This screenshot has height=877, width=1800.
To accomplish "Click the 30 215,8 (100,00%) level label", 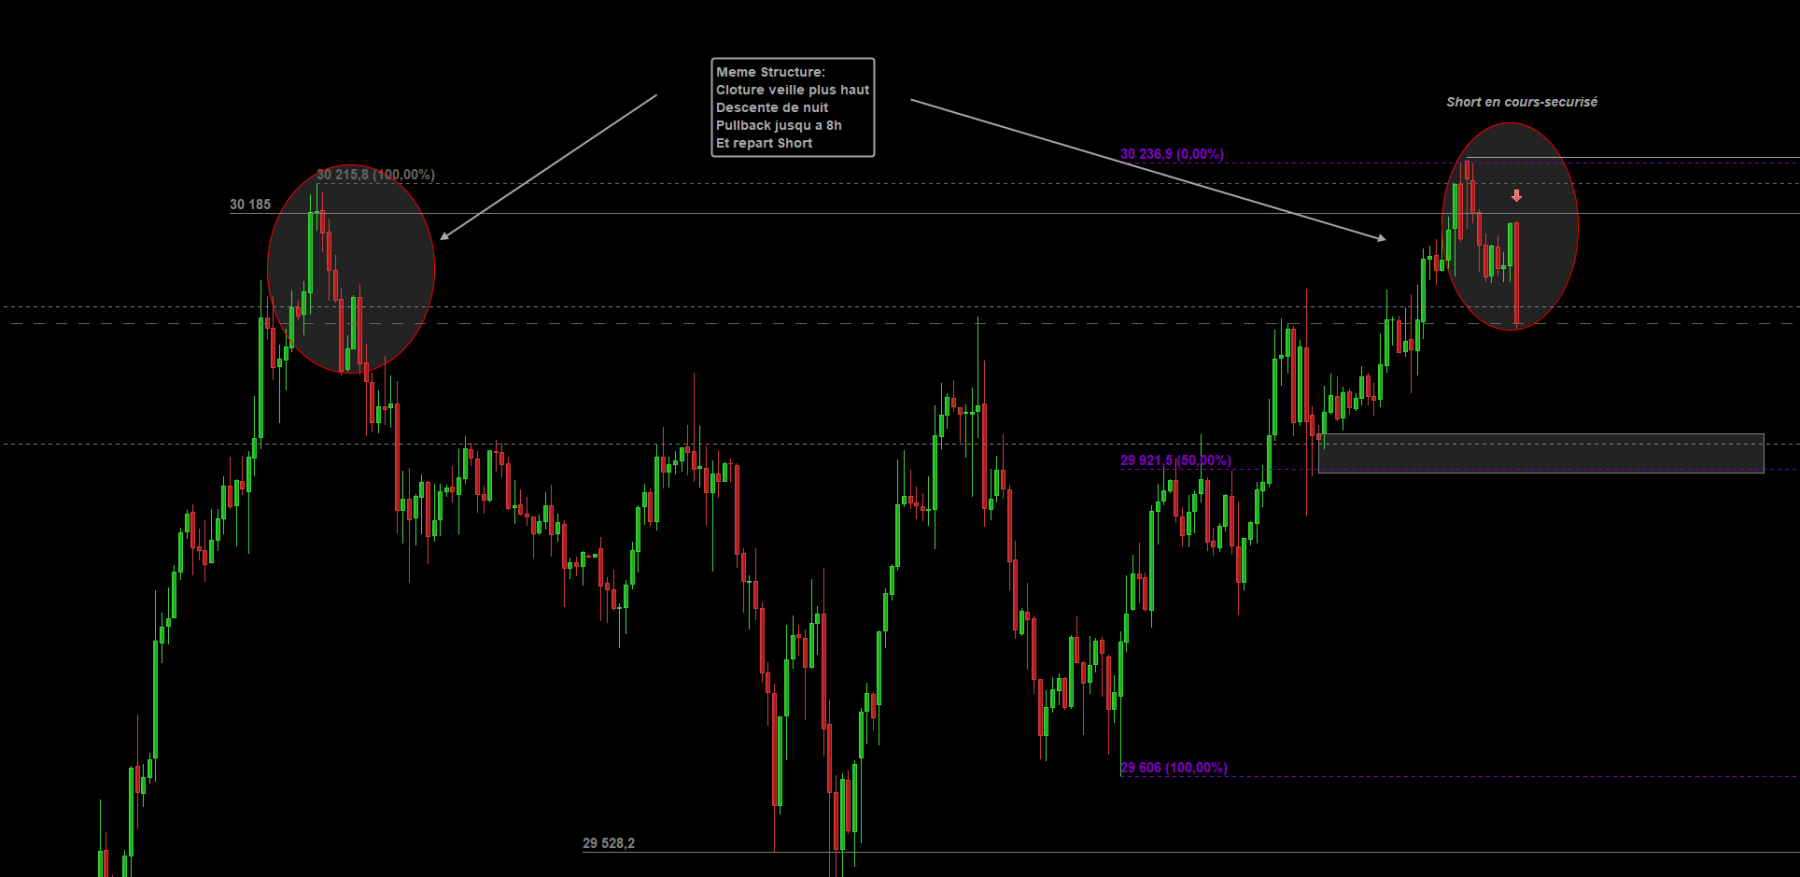I will [x=376, y=174].
